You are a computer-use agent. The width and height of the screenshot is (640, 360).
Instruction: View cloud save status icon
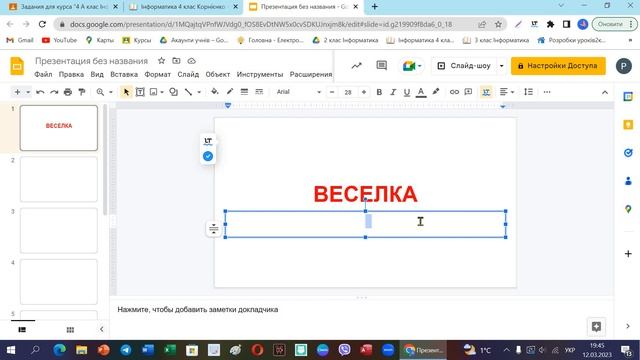(x=191, y=61)
